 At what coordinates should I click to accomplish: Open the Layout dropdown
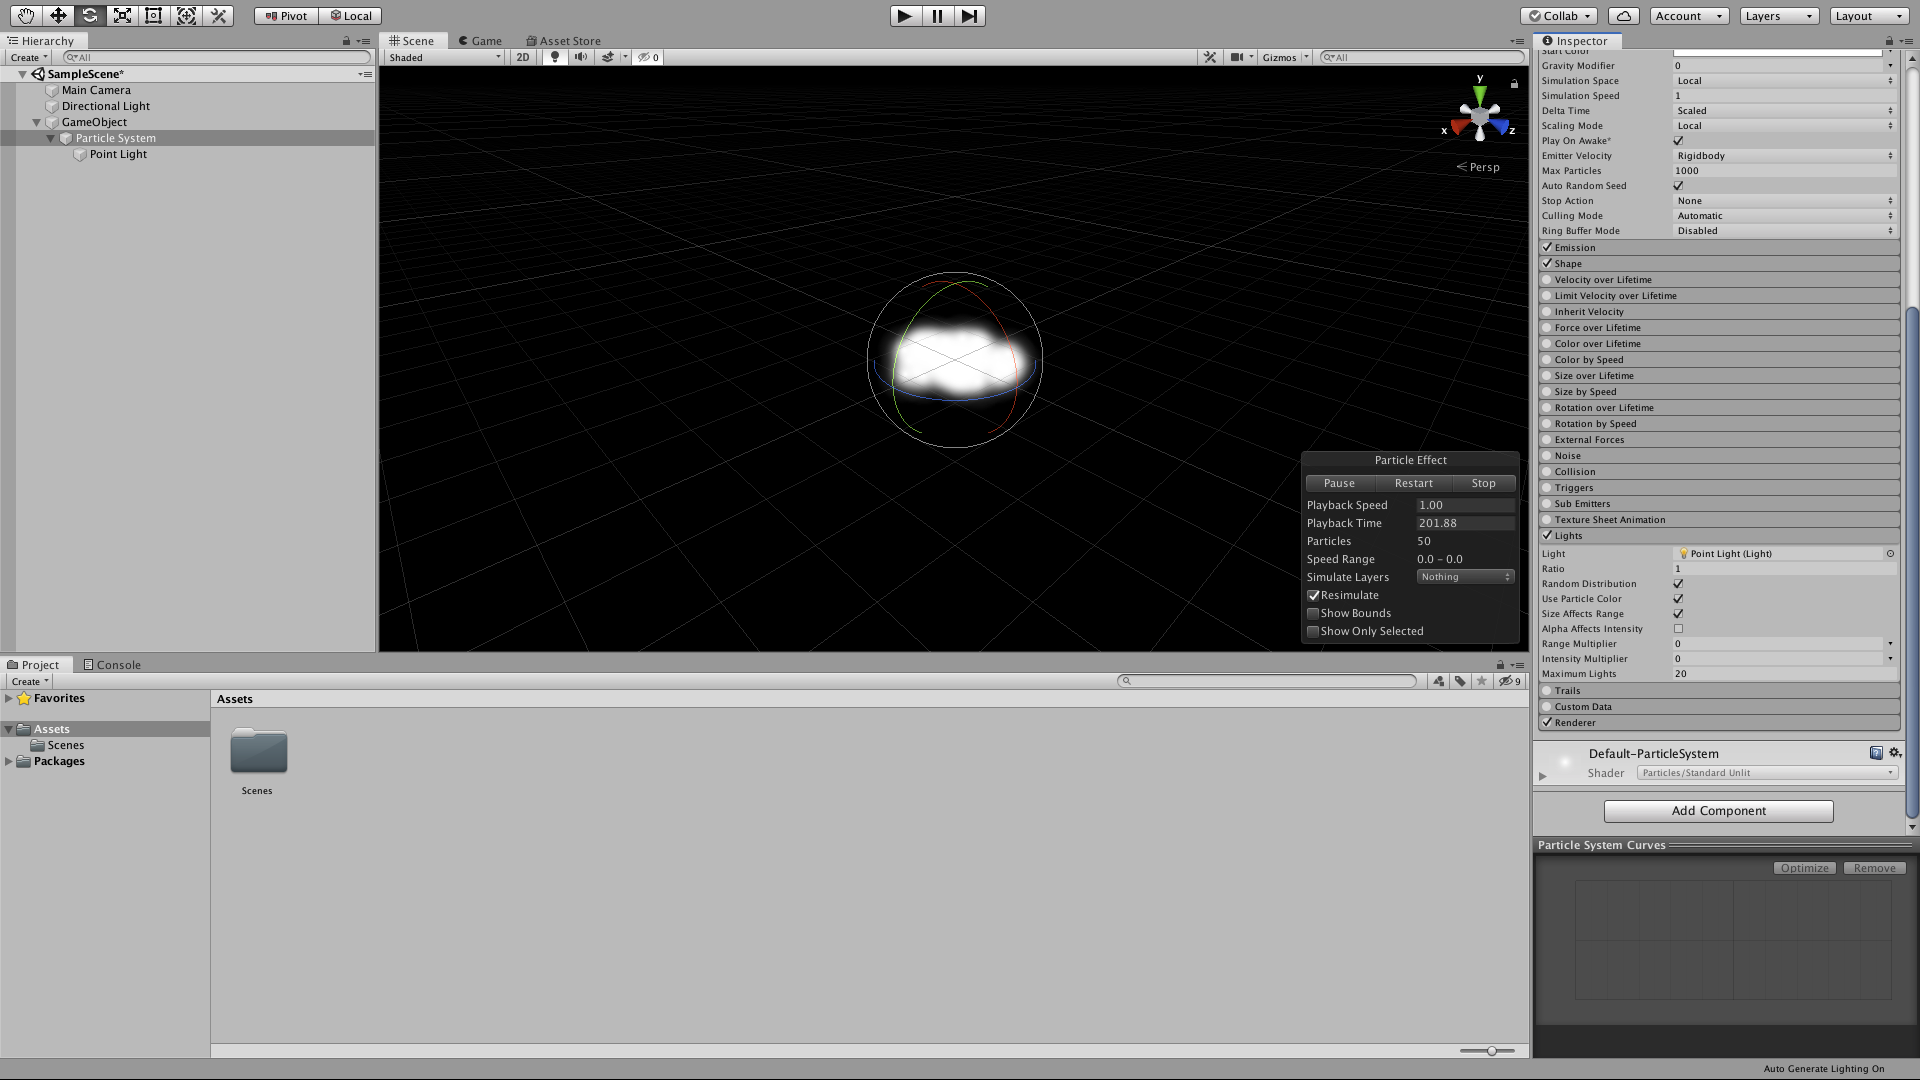pos(1868,15)
